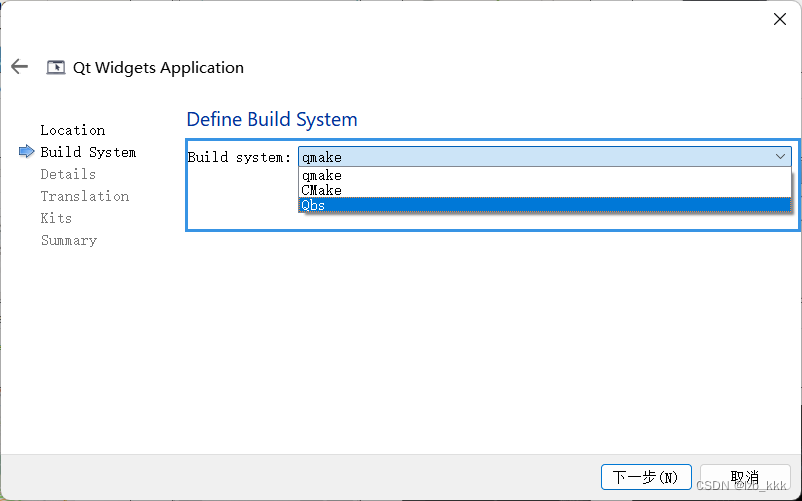Screen dimensions: 802x501
Task: Select Build System step in sidebar
Action: [x=88, y=152]
